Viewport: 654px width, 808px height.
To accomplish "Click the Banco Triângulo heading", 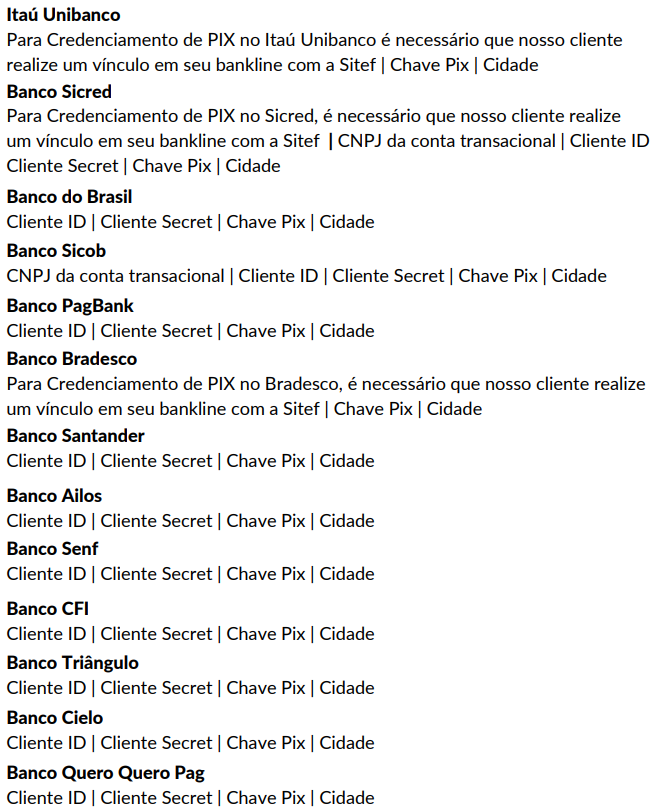I will coord(73,663).
